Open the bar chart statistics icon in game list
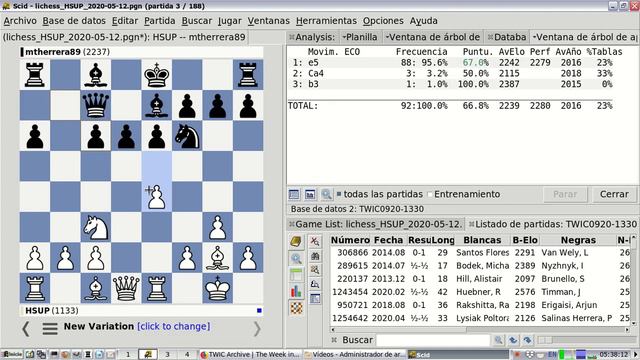Screen dimensions: 640x360 tap(296, 291)
